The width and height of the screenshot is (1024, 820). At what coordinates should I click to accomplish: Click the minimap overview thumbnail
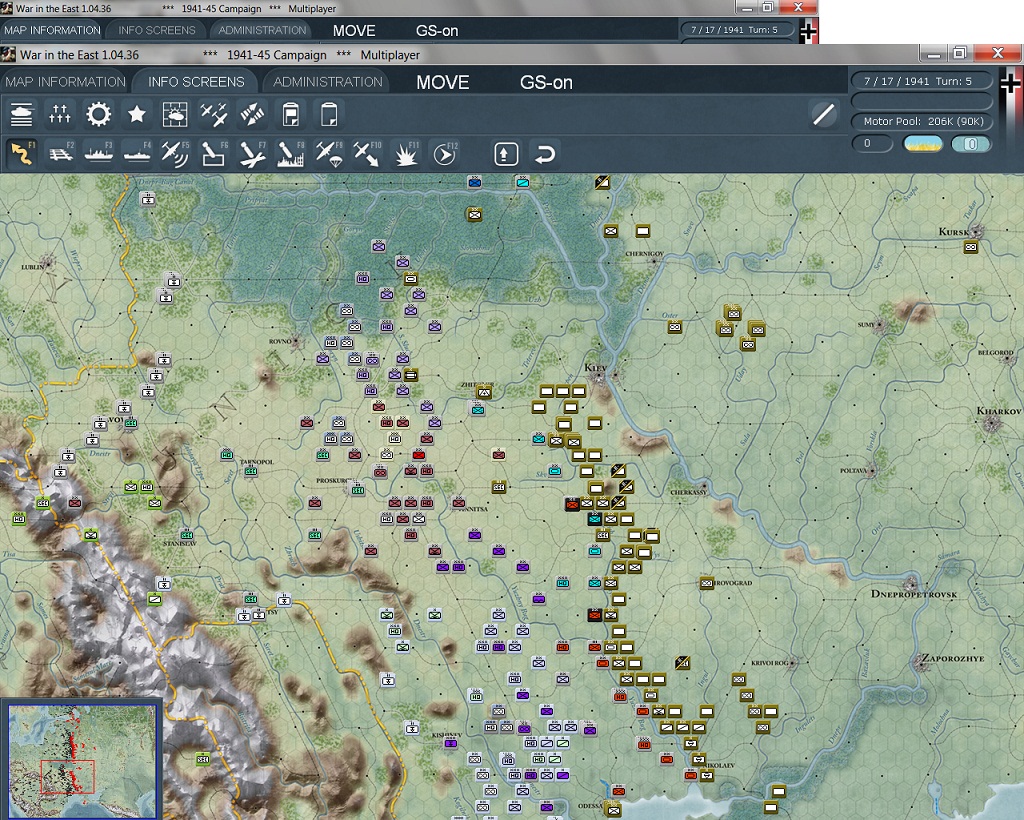tap(82, 760)
